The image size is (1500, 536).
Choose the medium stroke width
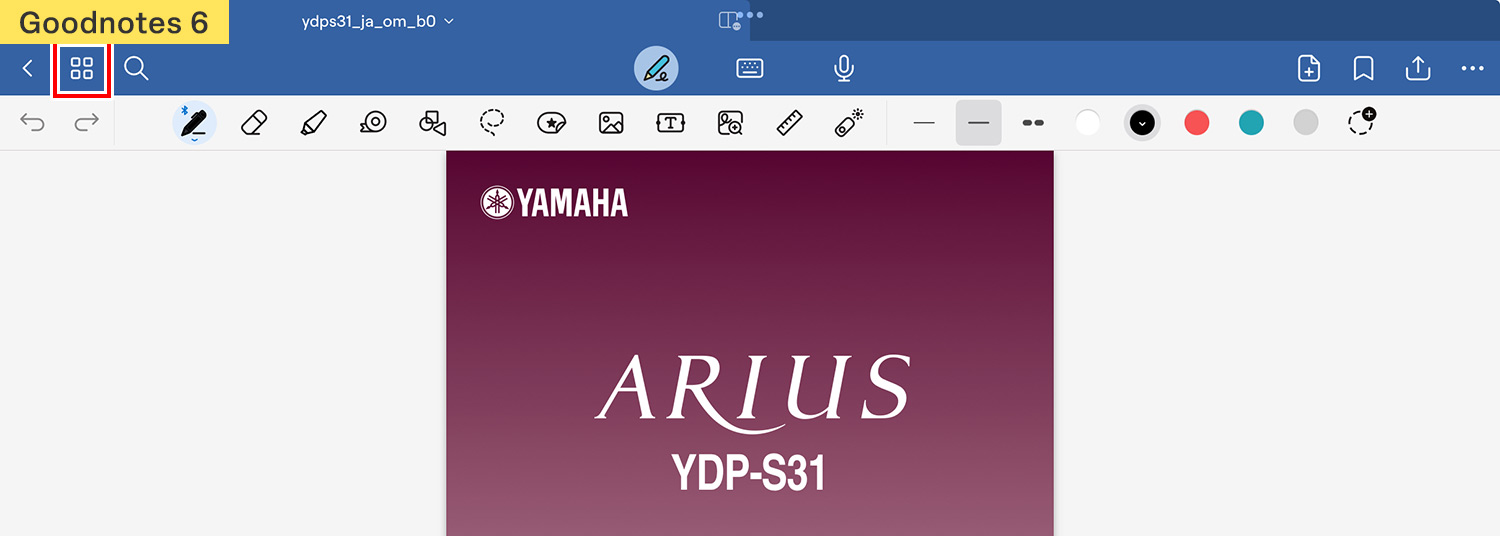(x=978, y=123)
